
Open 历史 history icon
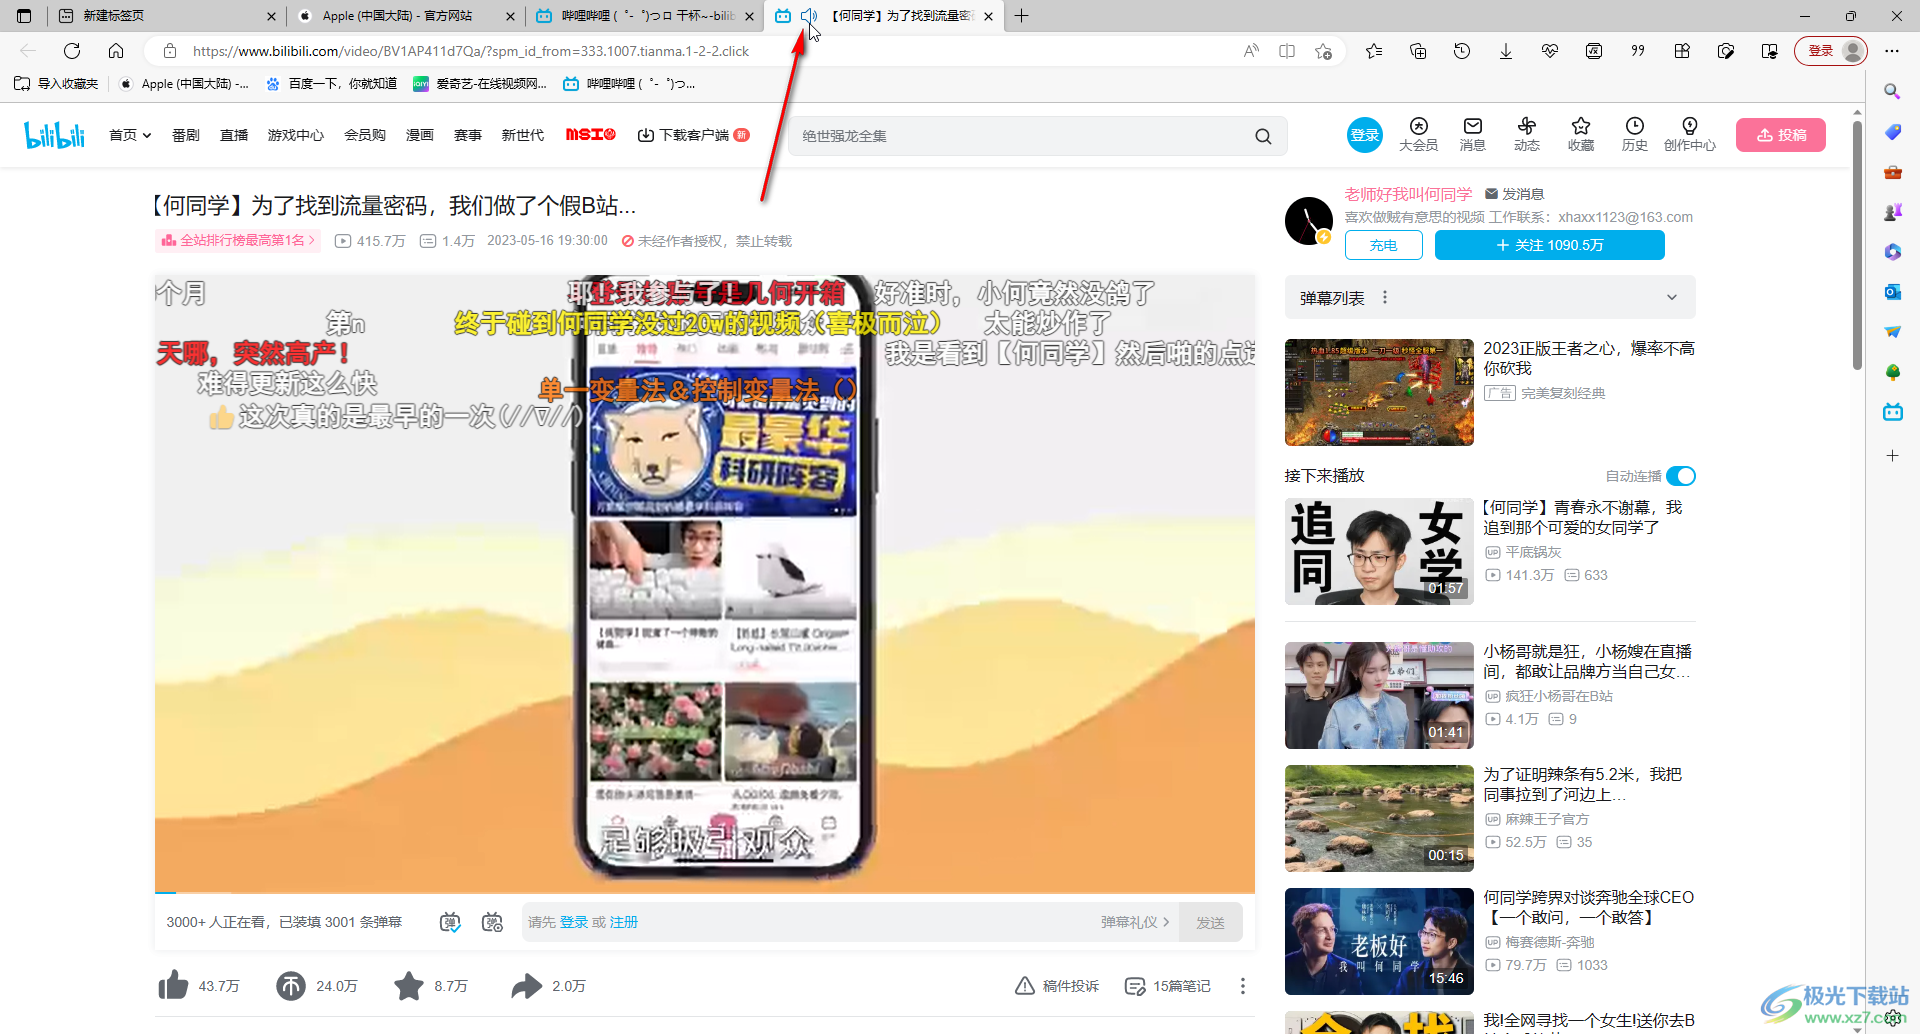point(1634,134)
